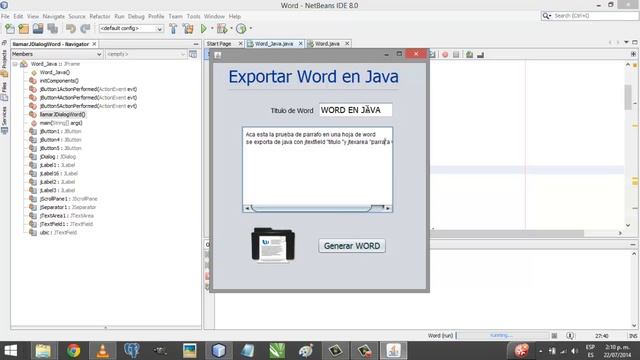Select jButton5ActionPerformed in Navigator
The height and width of the screenshot is (360, 640).
[88, 106]
